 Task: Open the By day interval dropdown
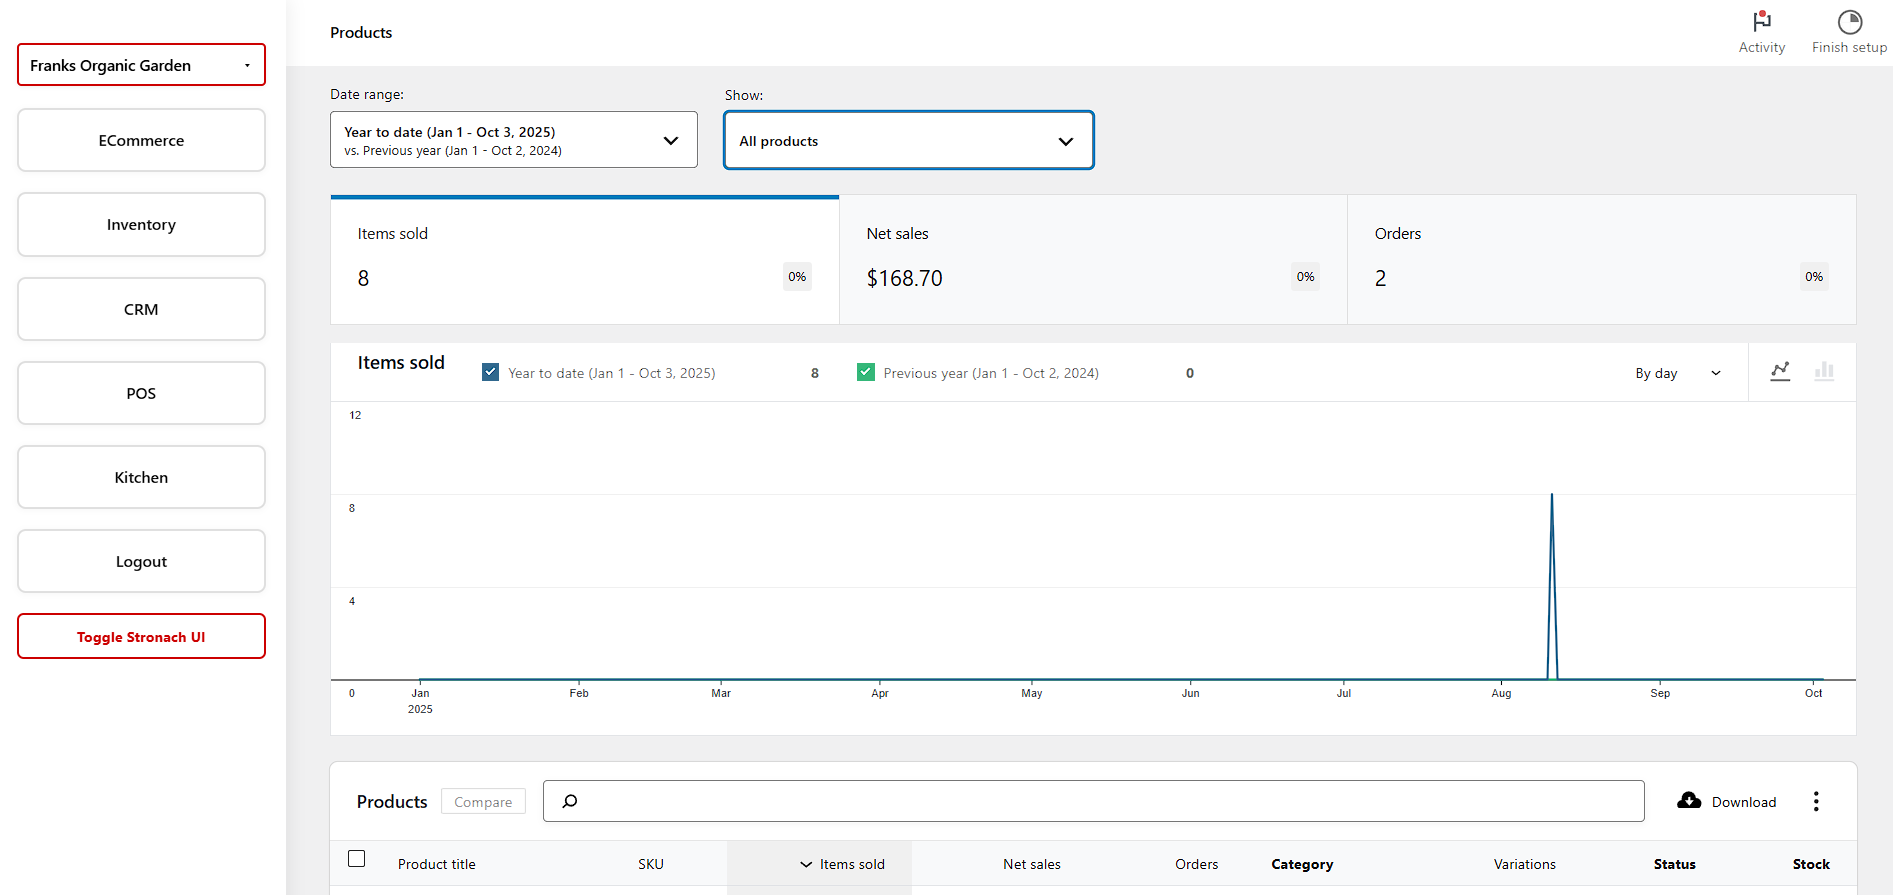[1677, 373]
